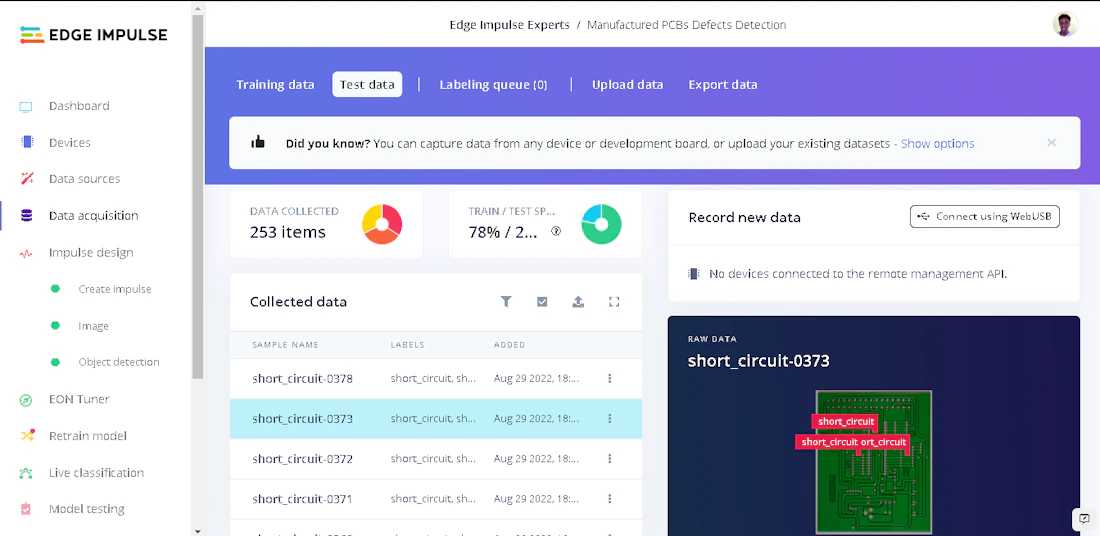Open the options menu for short_circuit-0373
Screen dimensions: 1100x536
pyautogui.click(x=610, y=418)
